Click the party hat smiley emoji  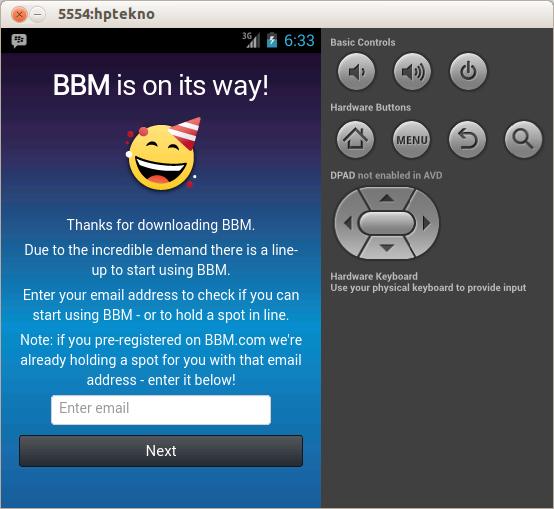pyautogui.click(x=163, y=154)
